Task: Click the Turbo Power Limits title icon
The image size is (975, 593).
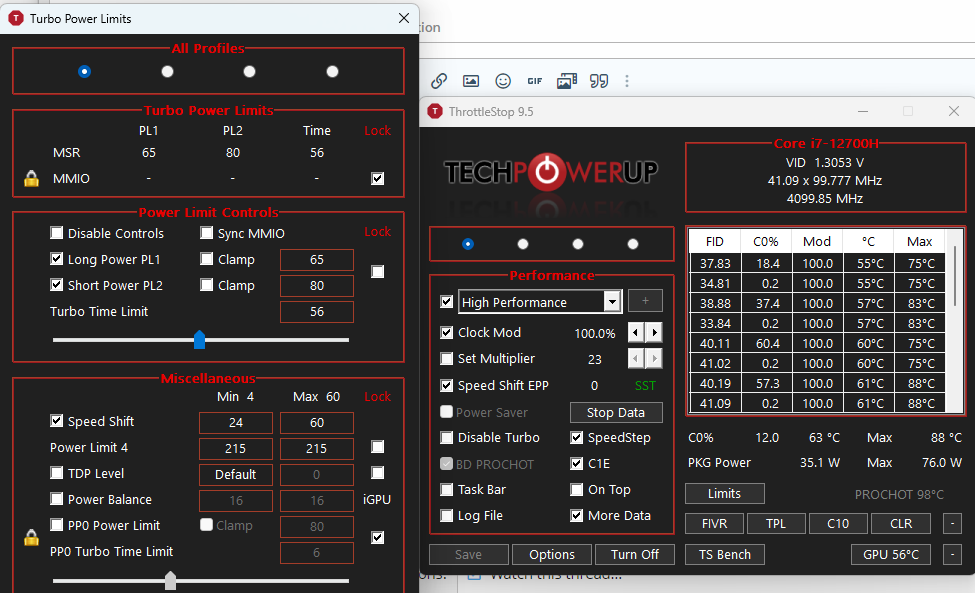Action: tap(16, 19)
